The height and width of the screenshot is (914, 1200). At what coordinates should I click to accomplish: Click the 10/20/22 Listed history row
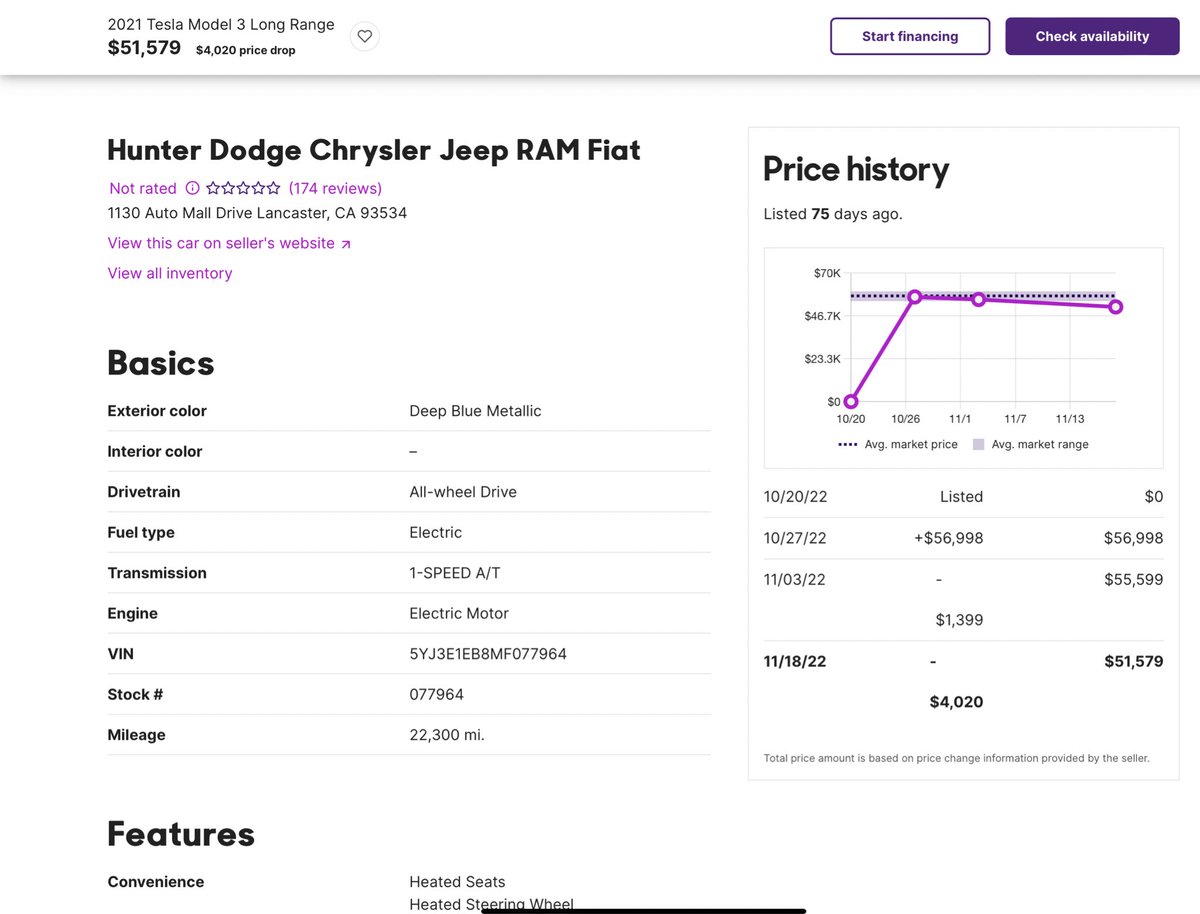pyautogui.click(x=963, y=497)
